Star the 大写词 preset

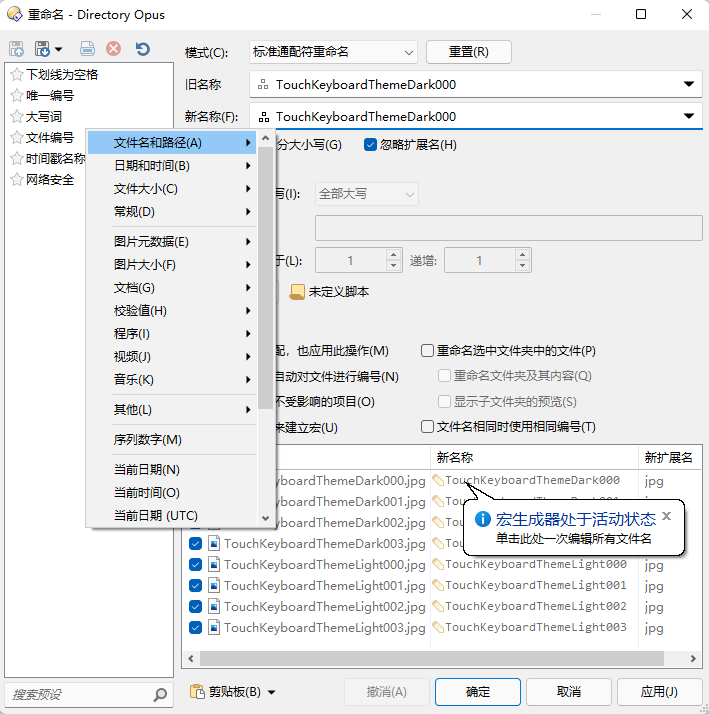pyautogui.click(x=17, y=117)
